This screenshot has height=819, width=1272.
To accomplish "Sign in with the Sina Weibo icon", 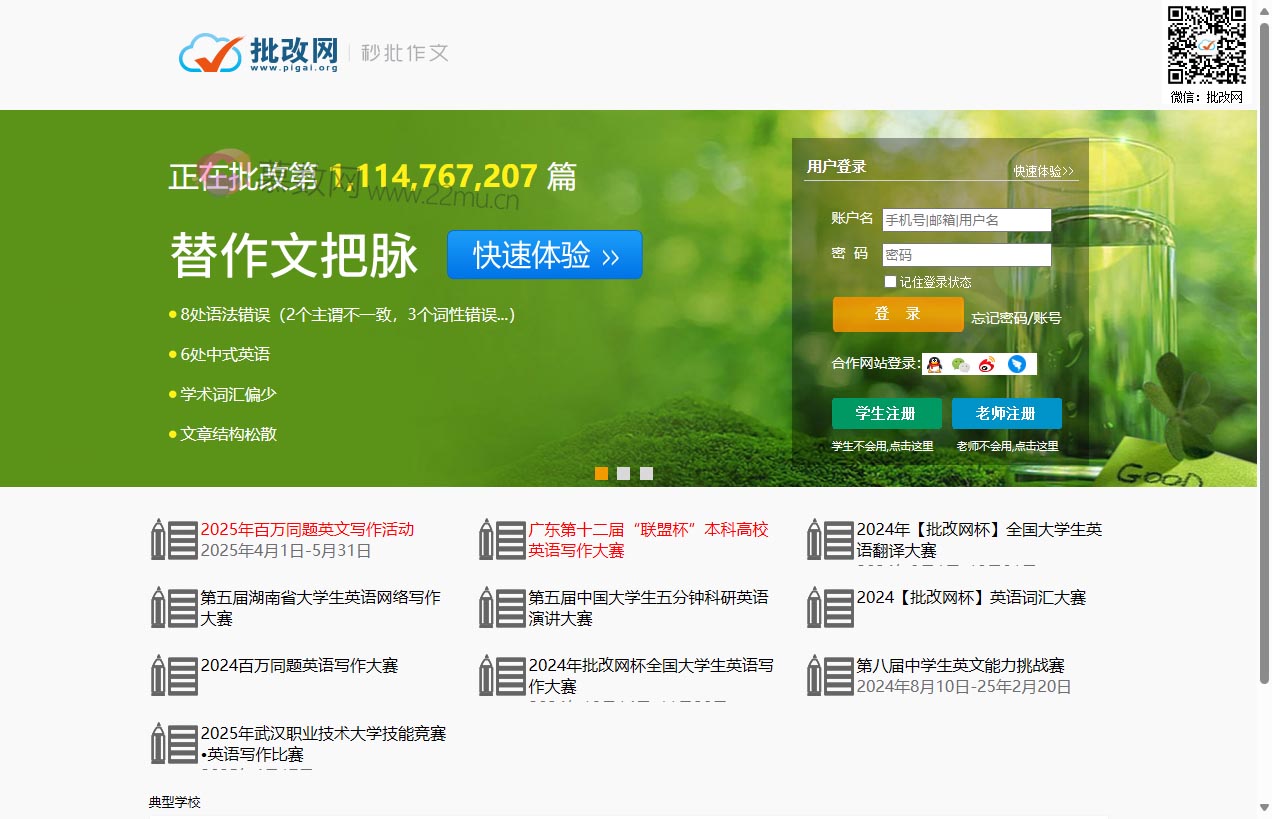I will pyautogui.click(x=988, y=364).
